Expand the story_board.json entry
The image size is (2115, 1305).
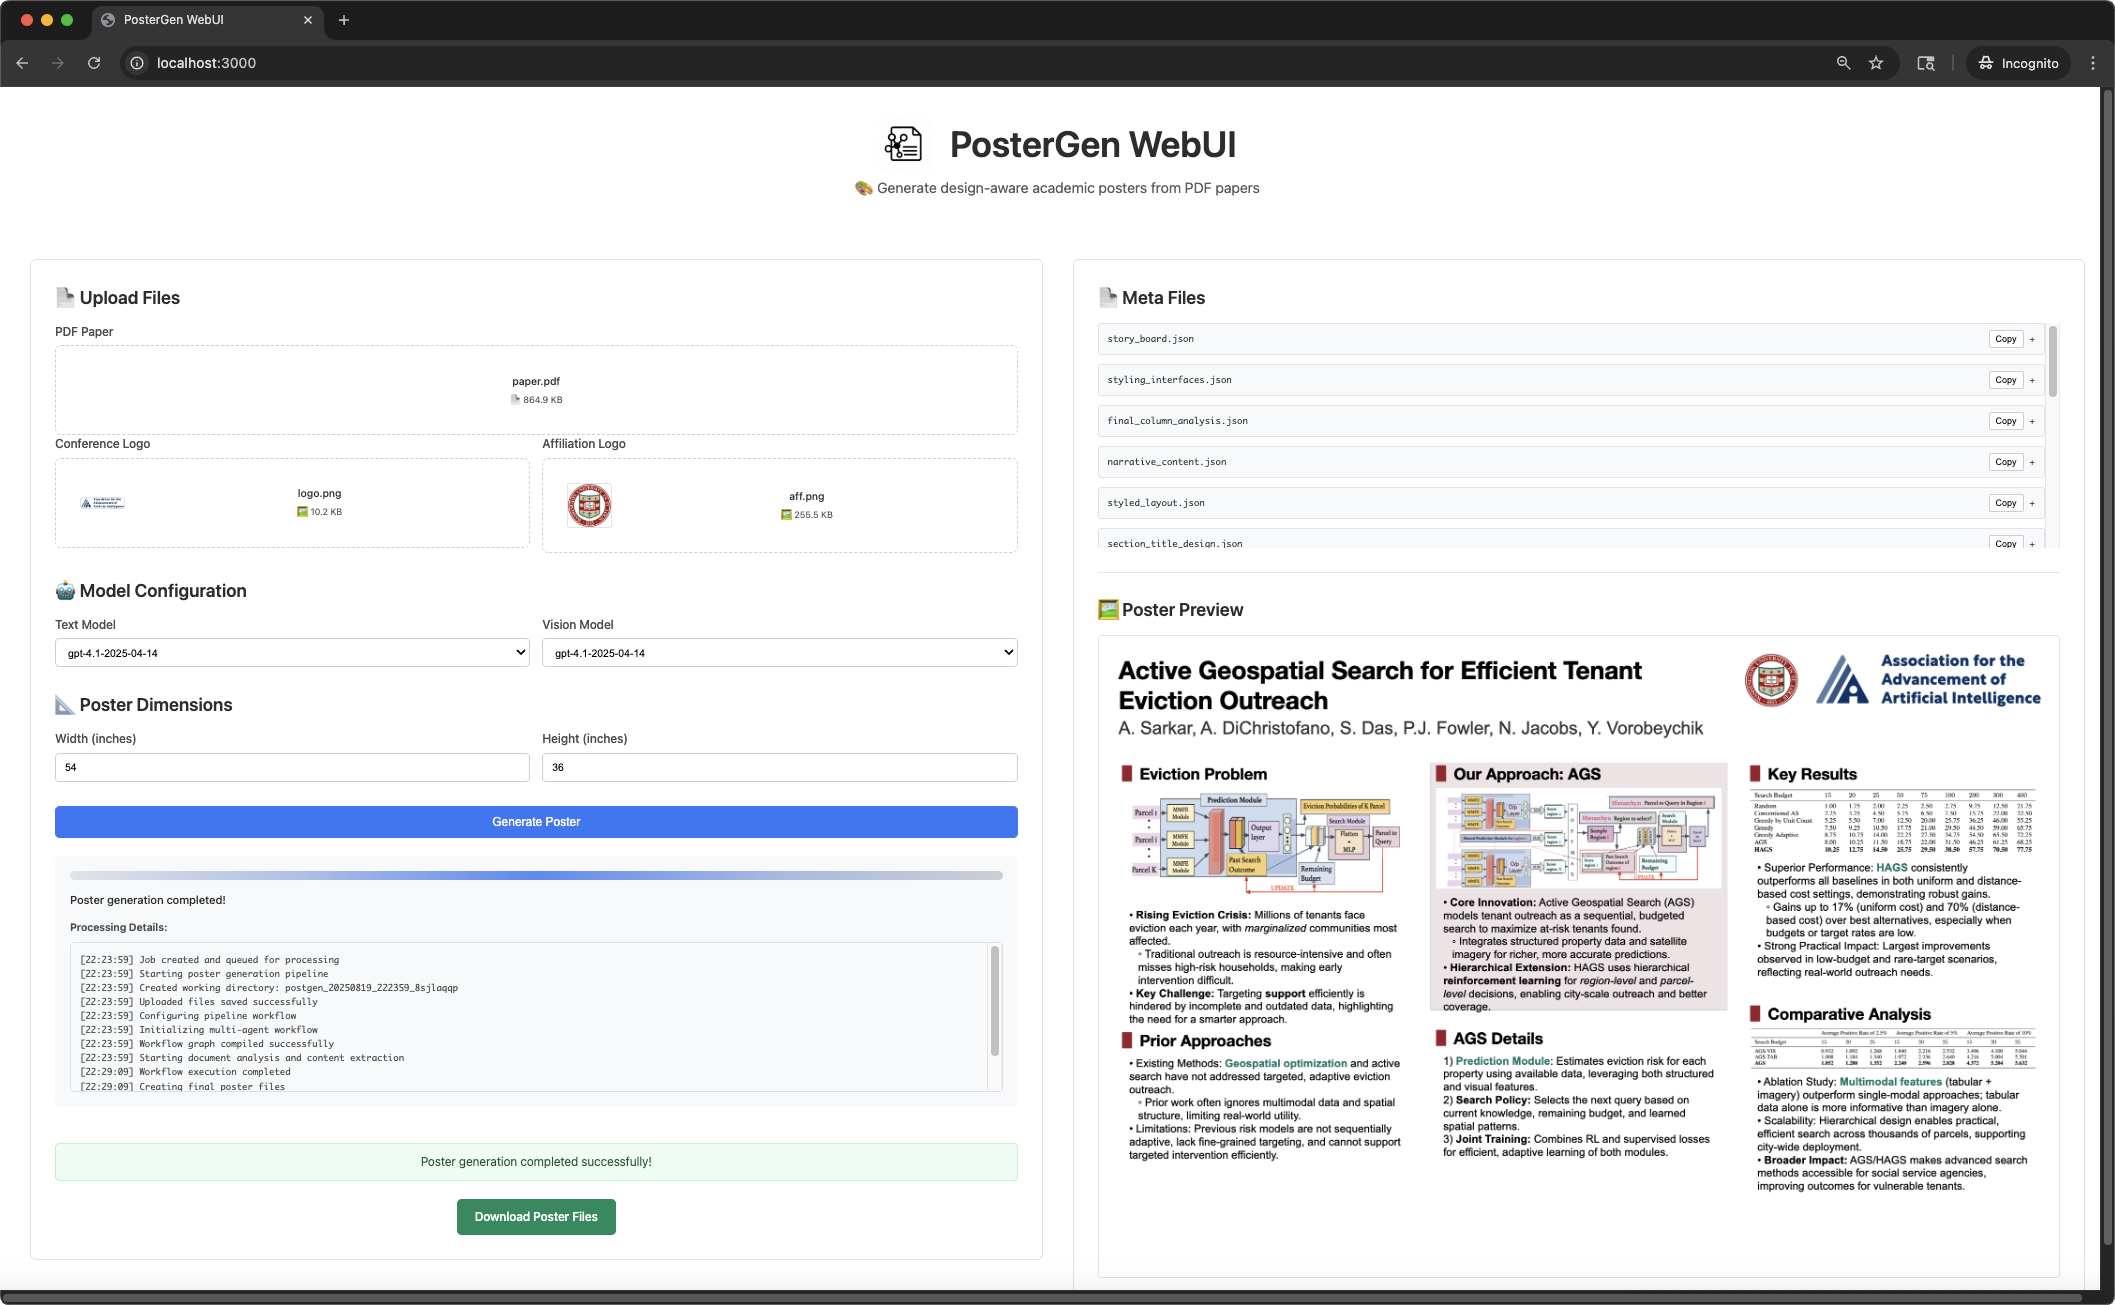pos(2032,339)
